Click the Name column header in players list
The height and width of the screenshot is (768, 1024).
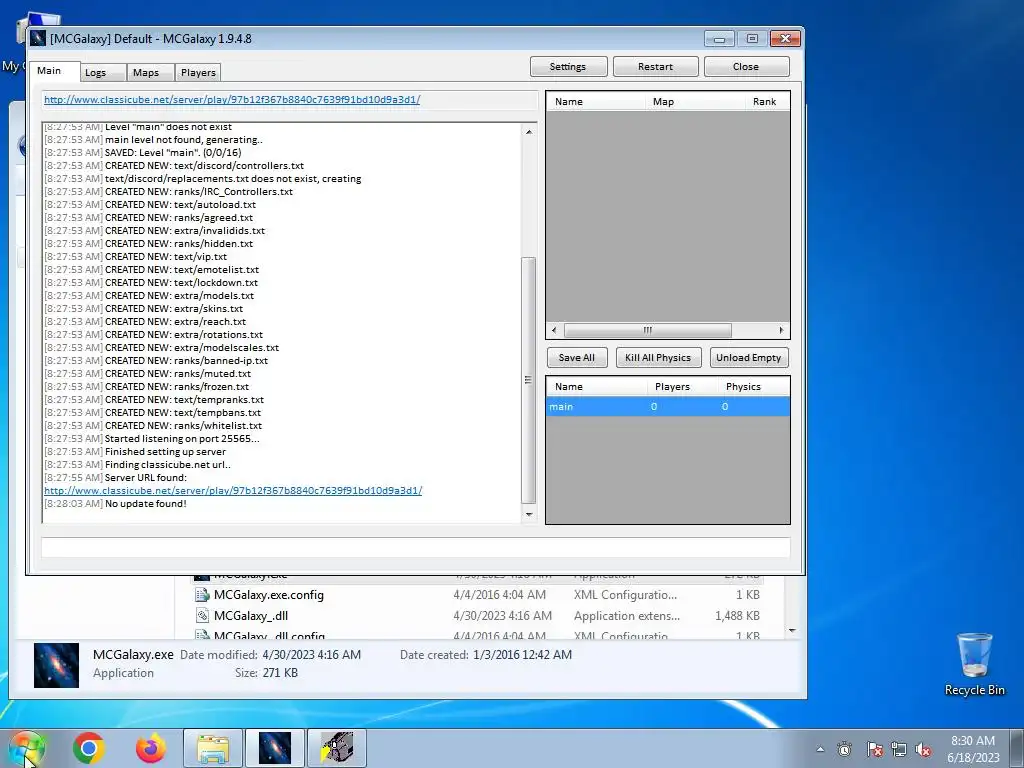pos(595,102)
